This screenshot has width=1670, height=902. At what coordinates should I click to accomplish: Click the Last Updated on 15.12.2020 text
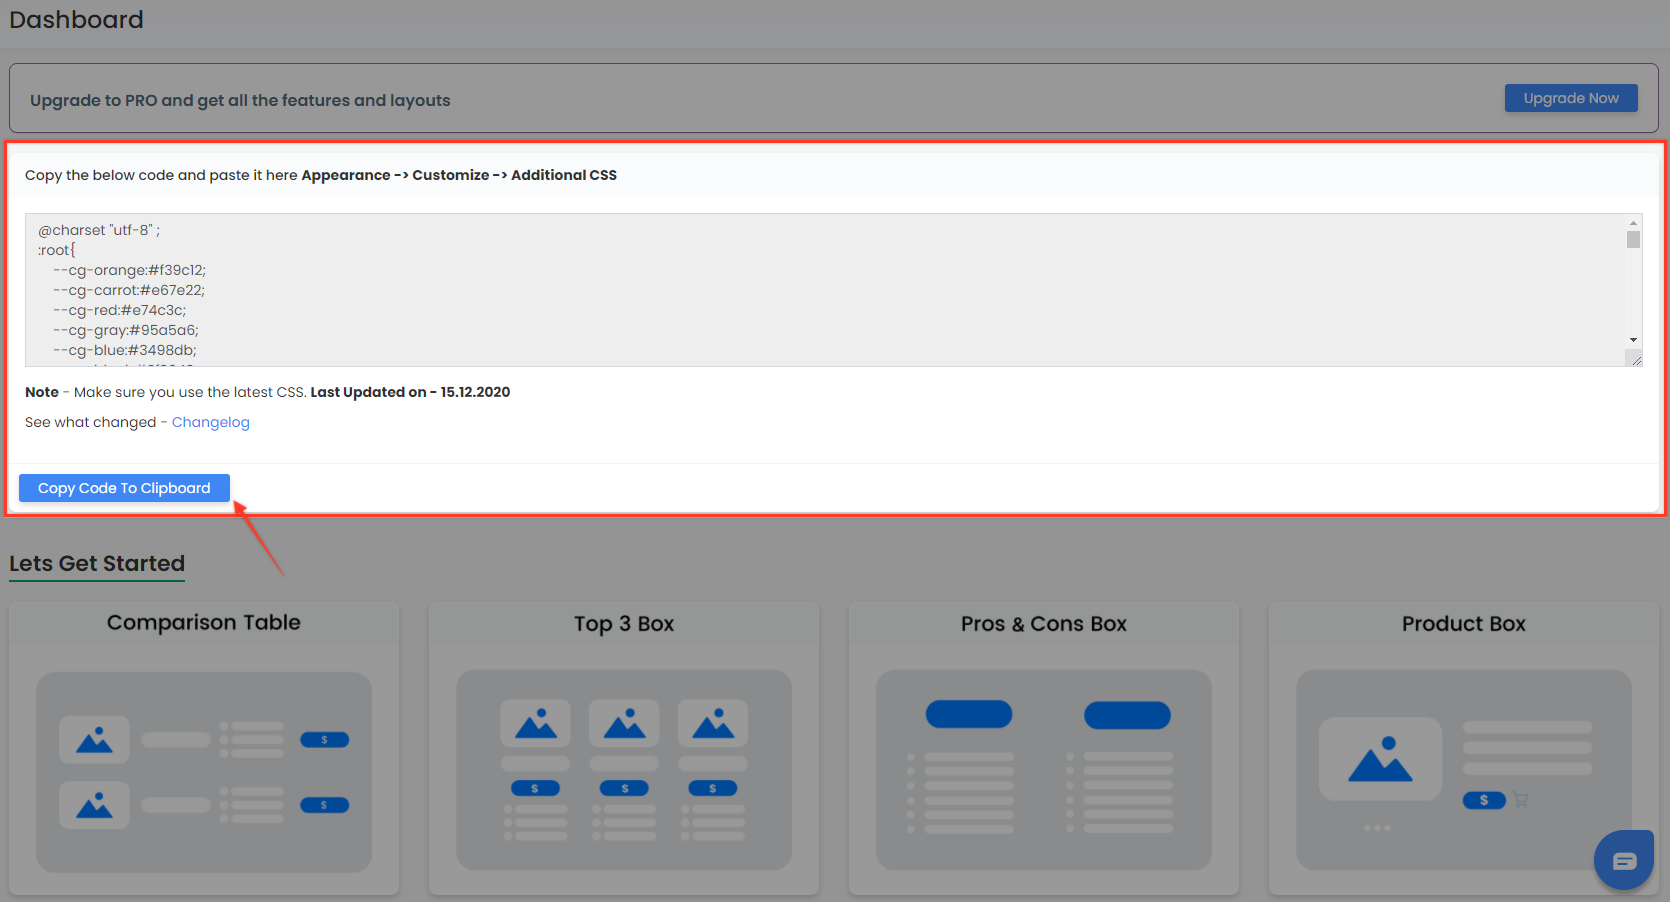[x=410, y=392]
